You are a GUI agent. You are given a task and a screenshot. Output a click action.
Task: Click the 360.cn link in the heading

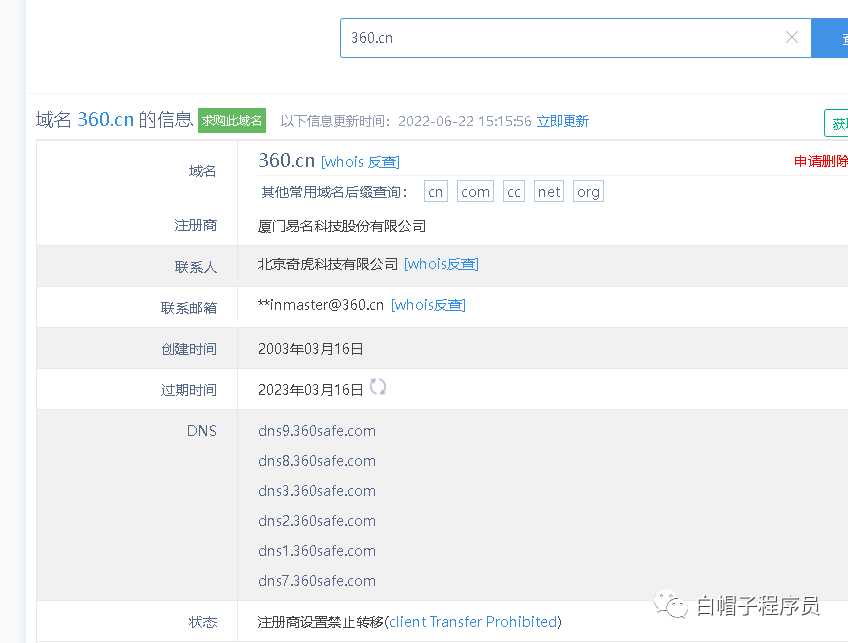105,120
